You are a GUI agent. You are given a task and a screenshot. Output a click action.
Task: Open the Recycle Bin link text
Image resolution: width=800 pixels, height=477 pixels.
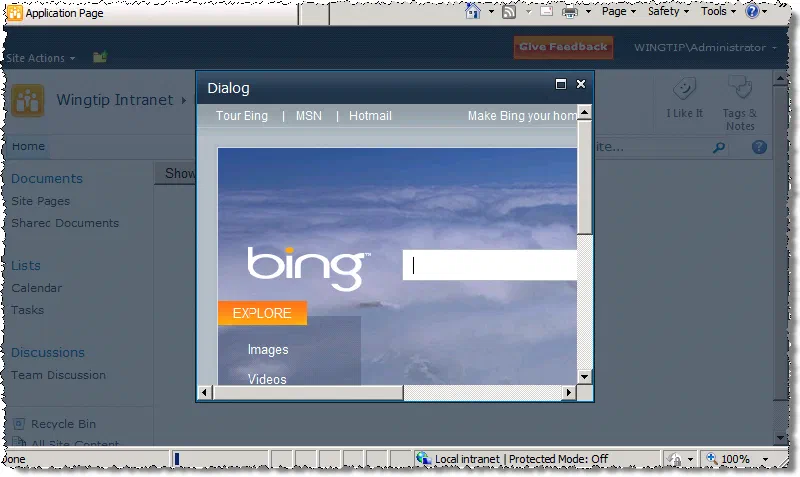pyautogui.click(x=63, y=424)
